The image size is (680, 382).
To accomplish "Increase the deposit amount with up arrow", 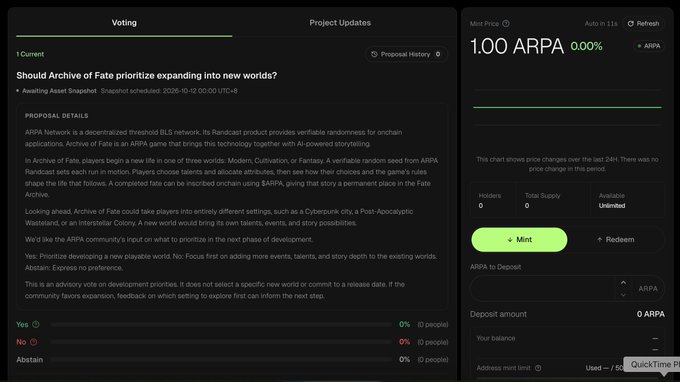I will click(x=623, y=283).
